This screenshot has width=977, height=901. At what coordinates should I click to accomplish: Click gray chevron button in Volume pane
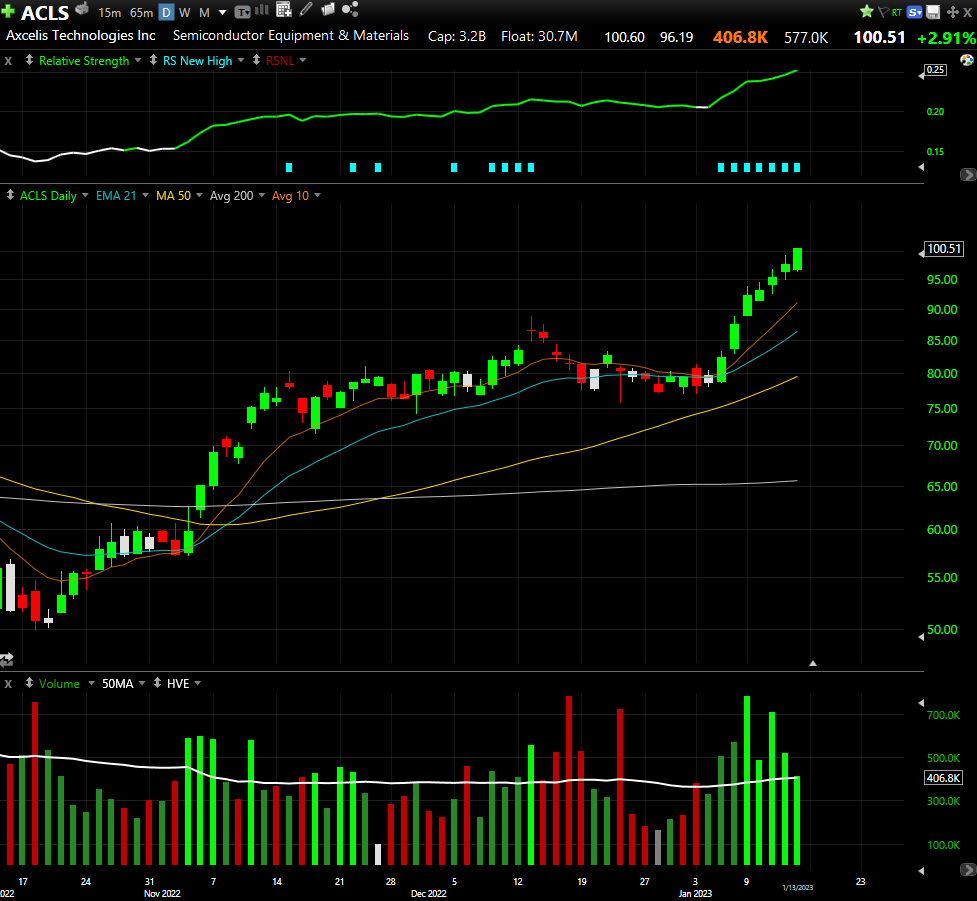pyautogui.click(x=968, y=869)
